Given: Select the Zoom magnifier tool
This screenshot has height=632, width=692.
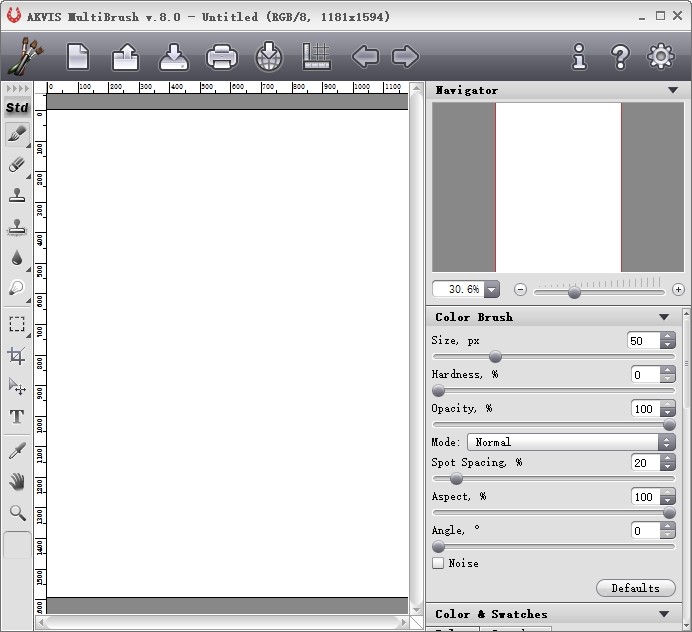Looking at the screenshot, I should coord(17,513).
